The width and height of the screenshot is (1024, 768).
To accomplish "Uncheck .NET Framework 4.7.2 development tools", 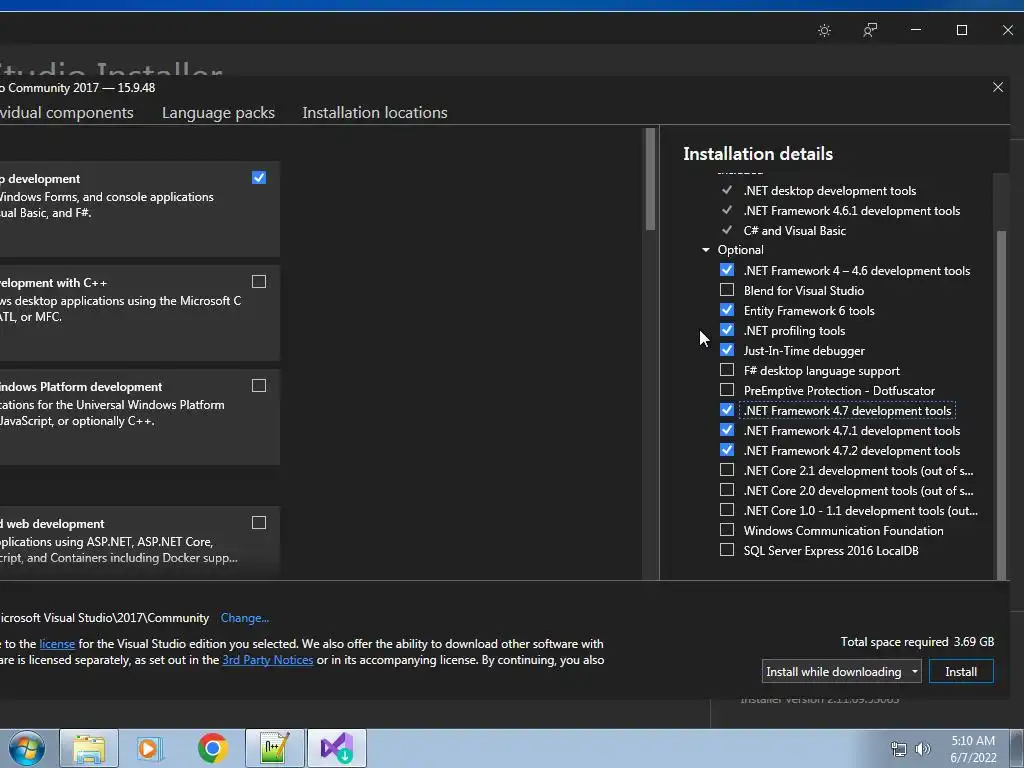I will click(x=727, y=450).
